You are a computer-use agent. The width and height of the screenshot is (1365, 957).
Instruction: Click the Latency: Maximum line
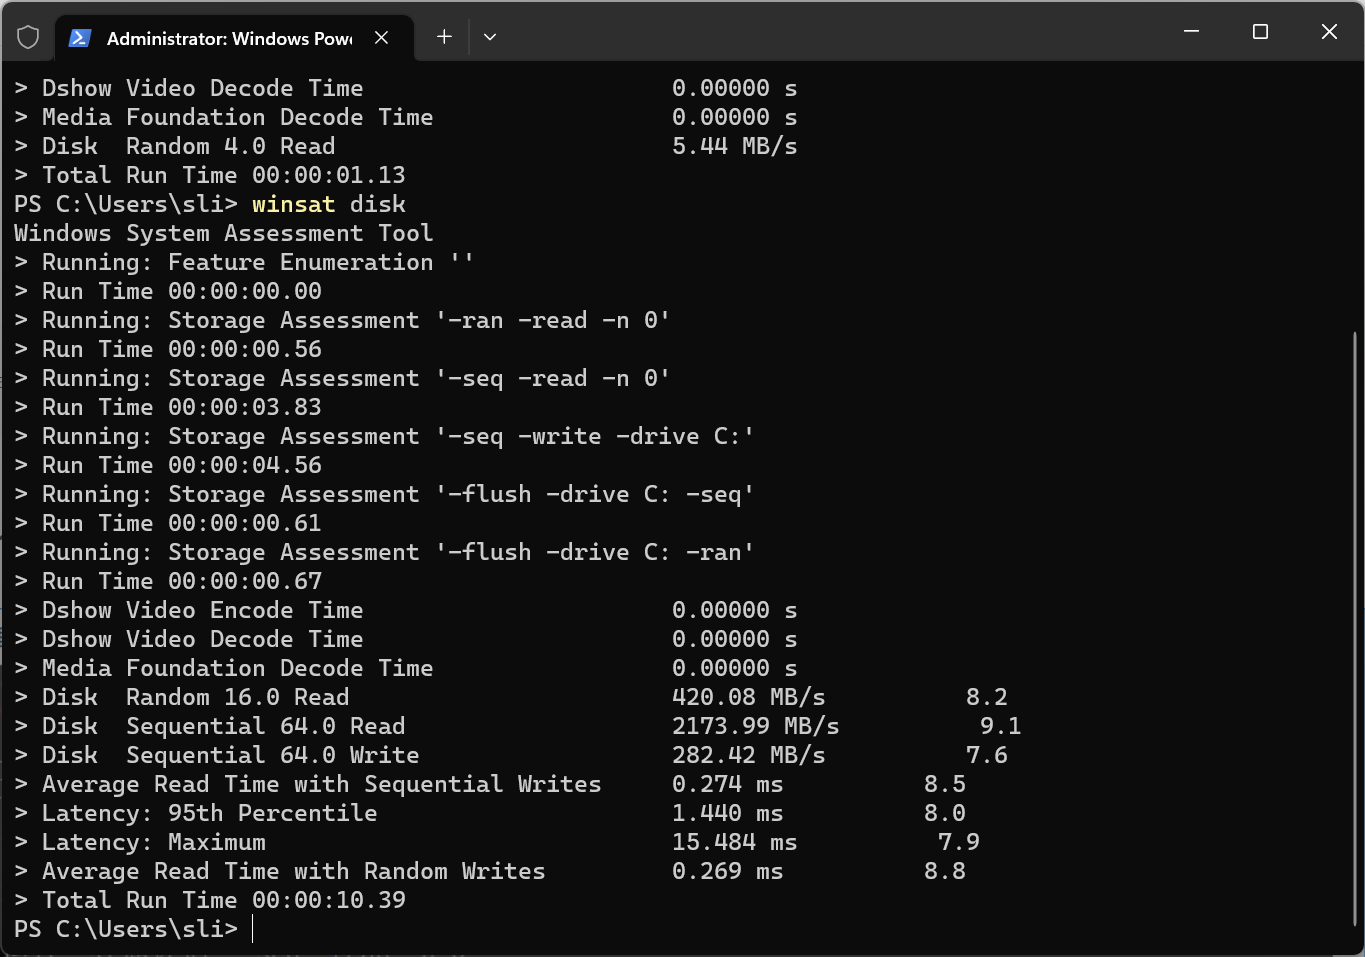pos(153,842)
